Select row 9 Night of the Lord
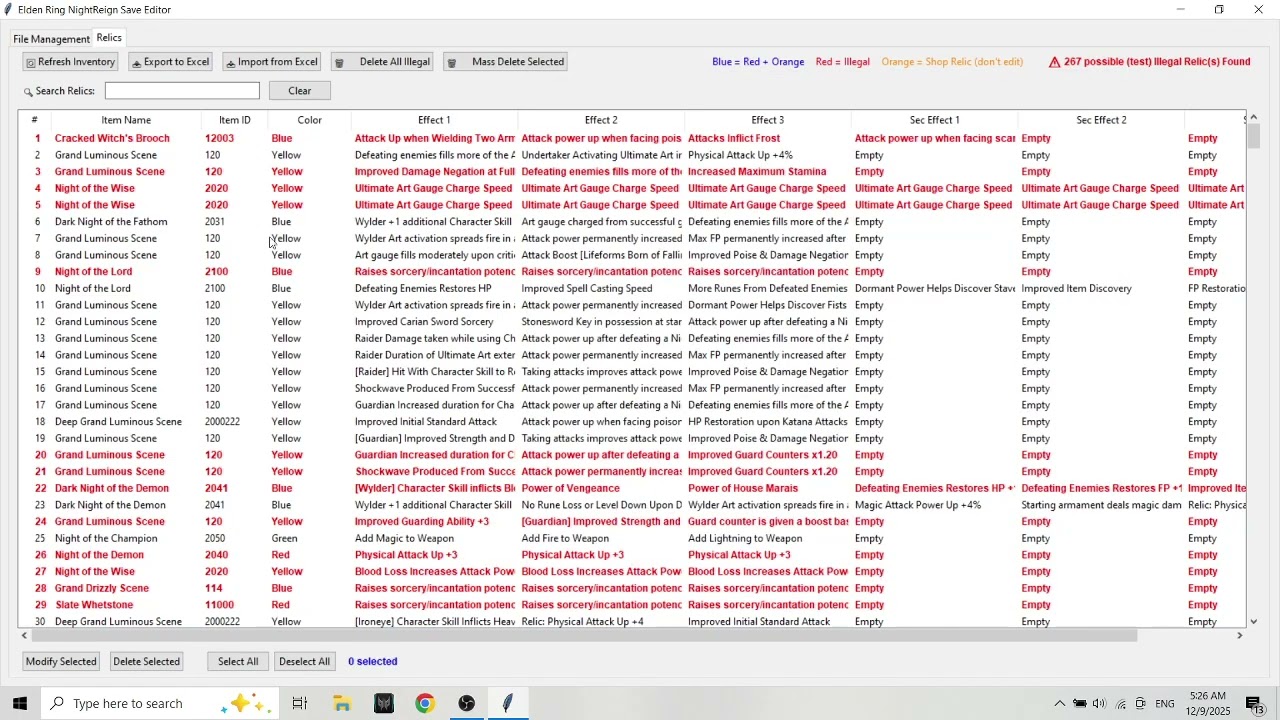Image resolution: width=1280 pixels, height=720 pixels. point(632,272)
